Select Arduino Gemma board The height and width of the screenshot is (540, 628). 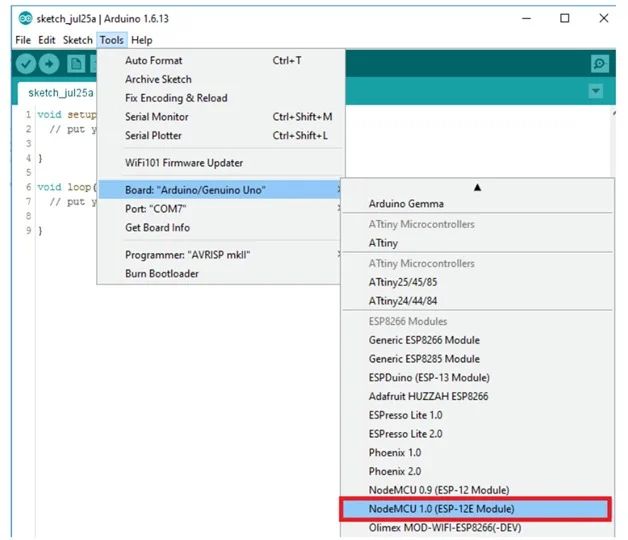[x=477, y=204]
